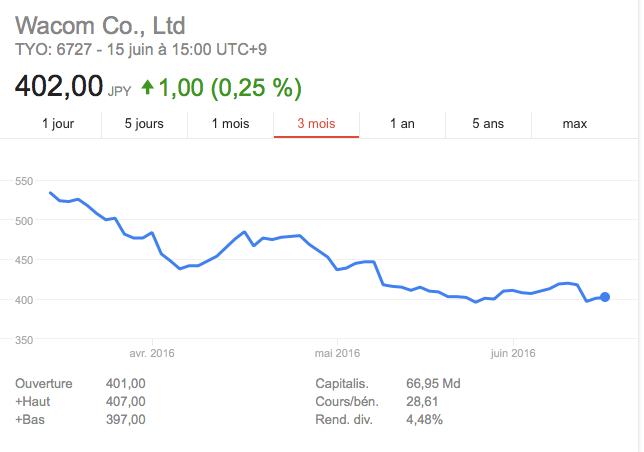Click the 402,00 current price
This screenshot has height=452, width=644.
[x=59, y=86]
